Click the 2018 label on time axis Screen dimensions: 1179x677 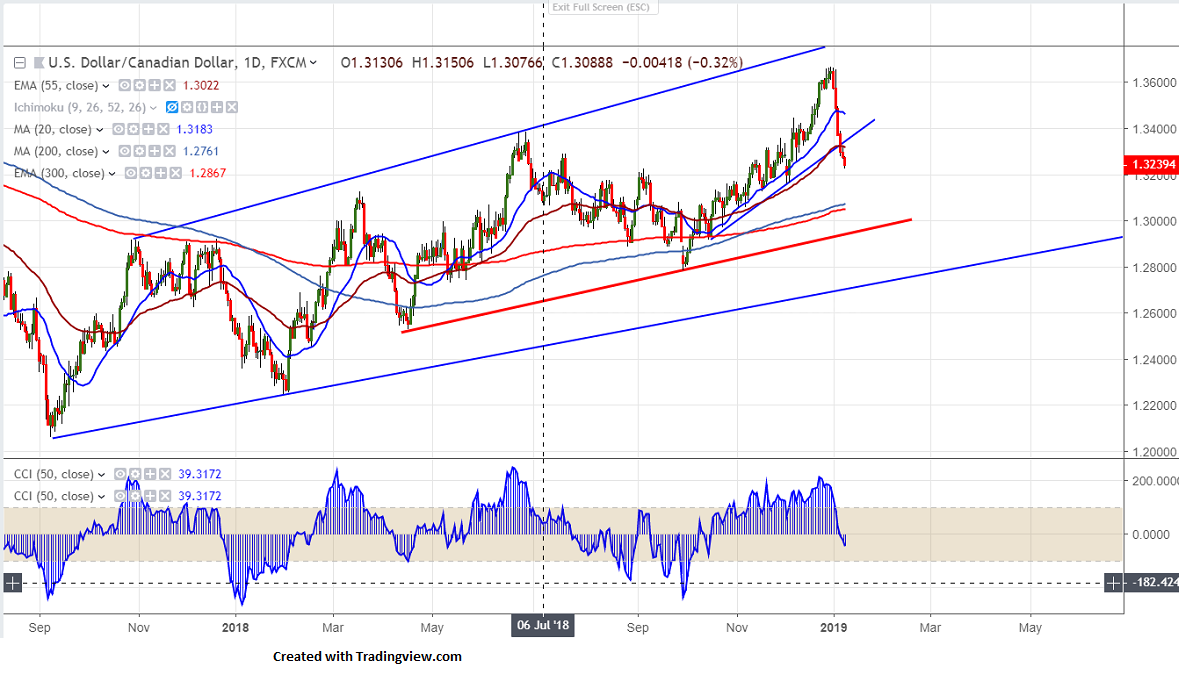click(x=235, y=627)
